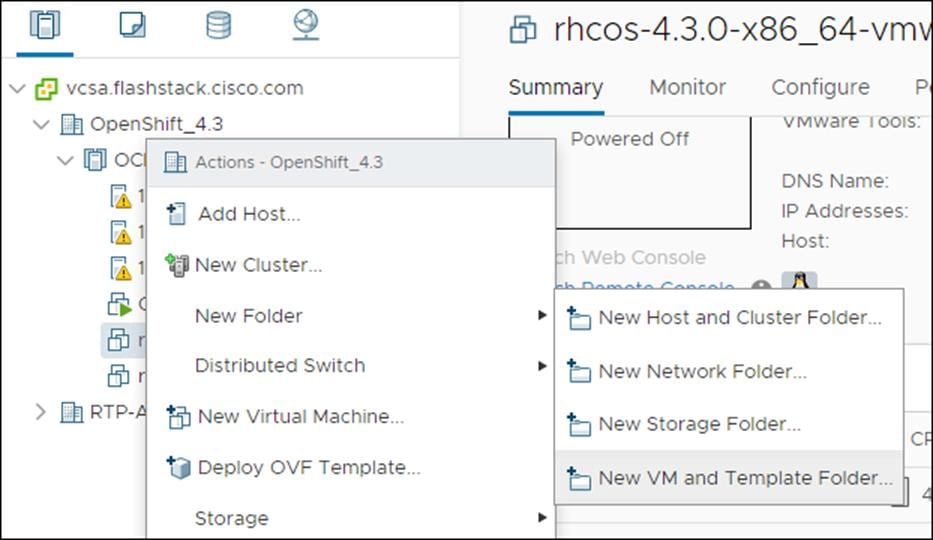933x540 pixels.
Task: Click the Actions - OpenShift_4.3 menu header
Action: 351,163
